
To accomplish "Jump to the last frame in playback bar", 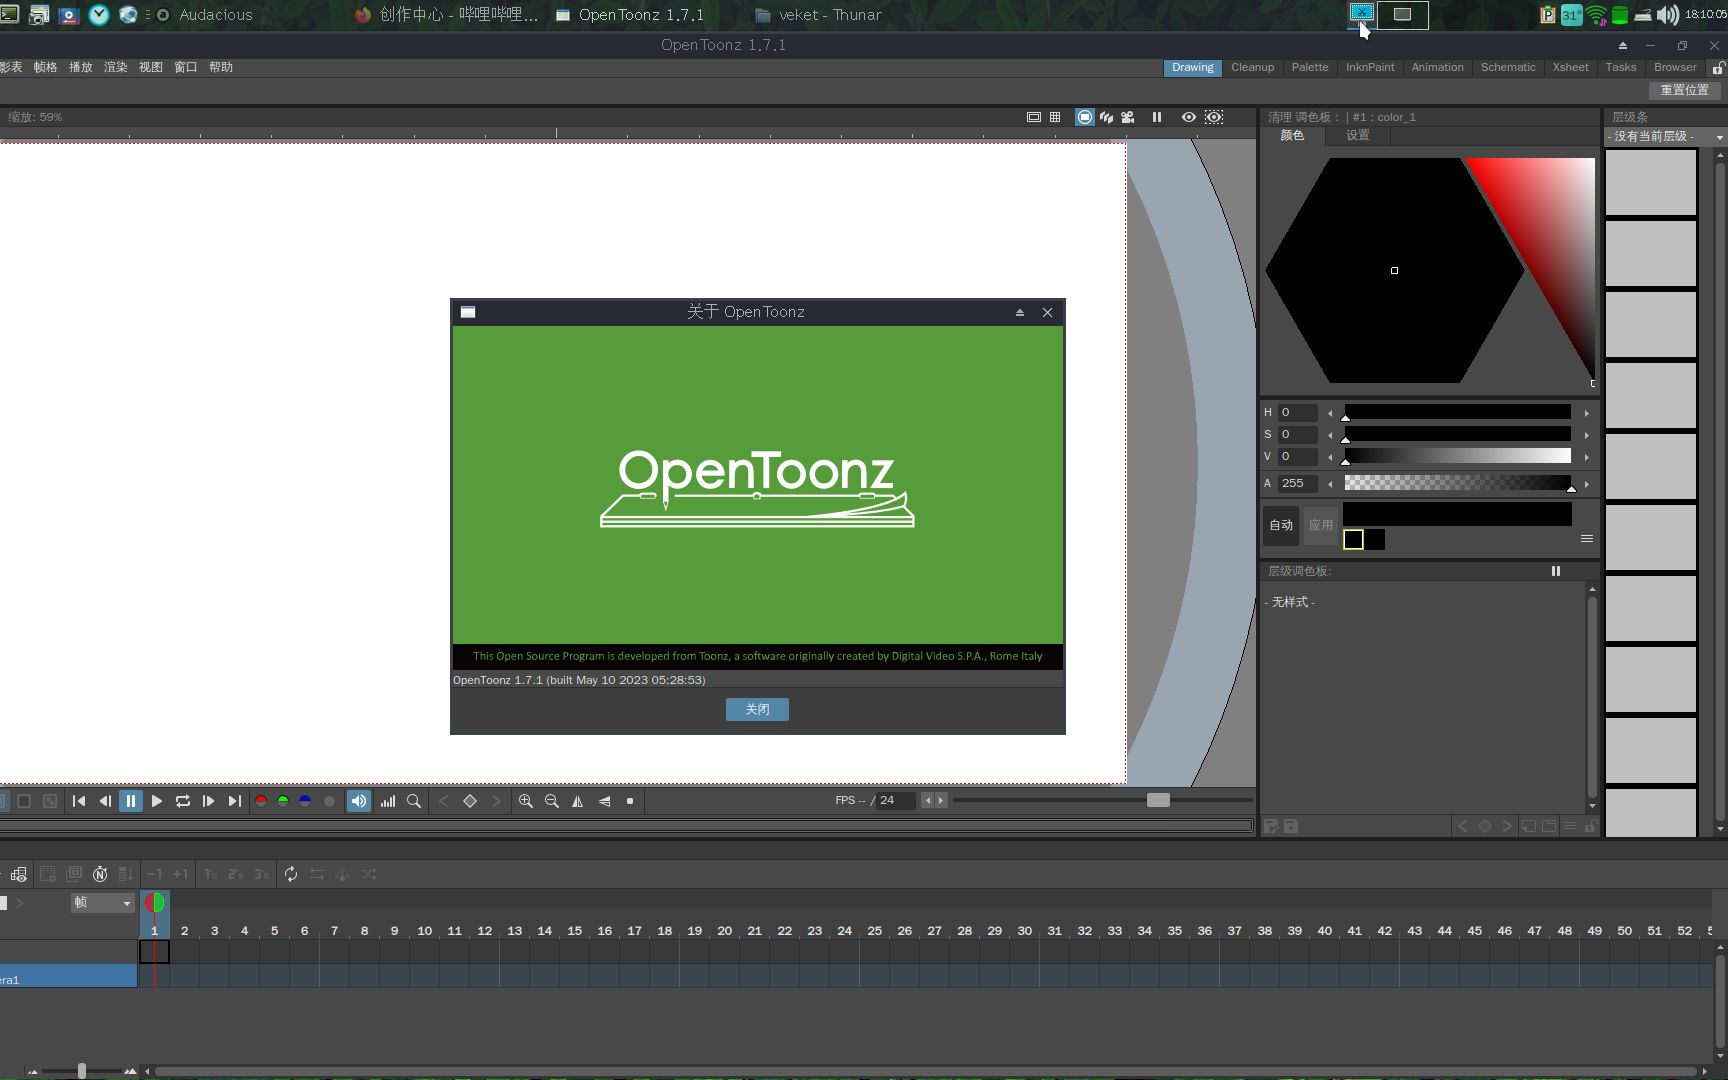I will click(x=234, y=801).
